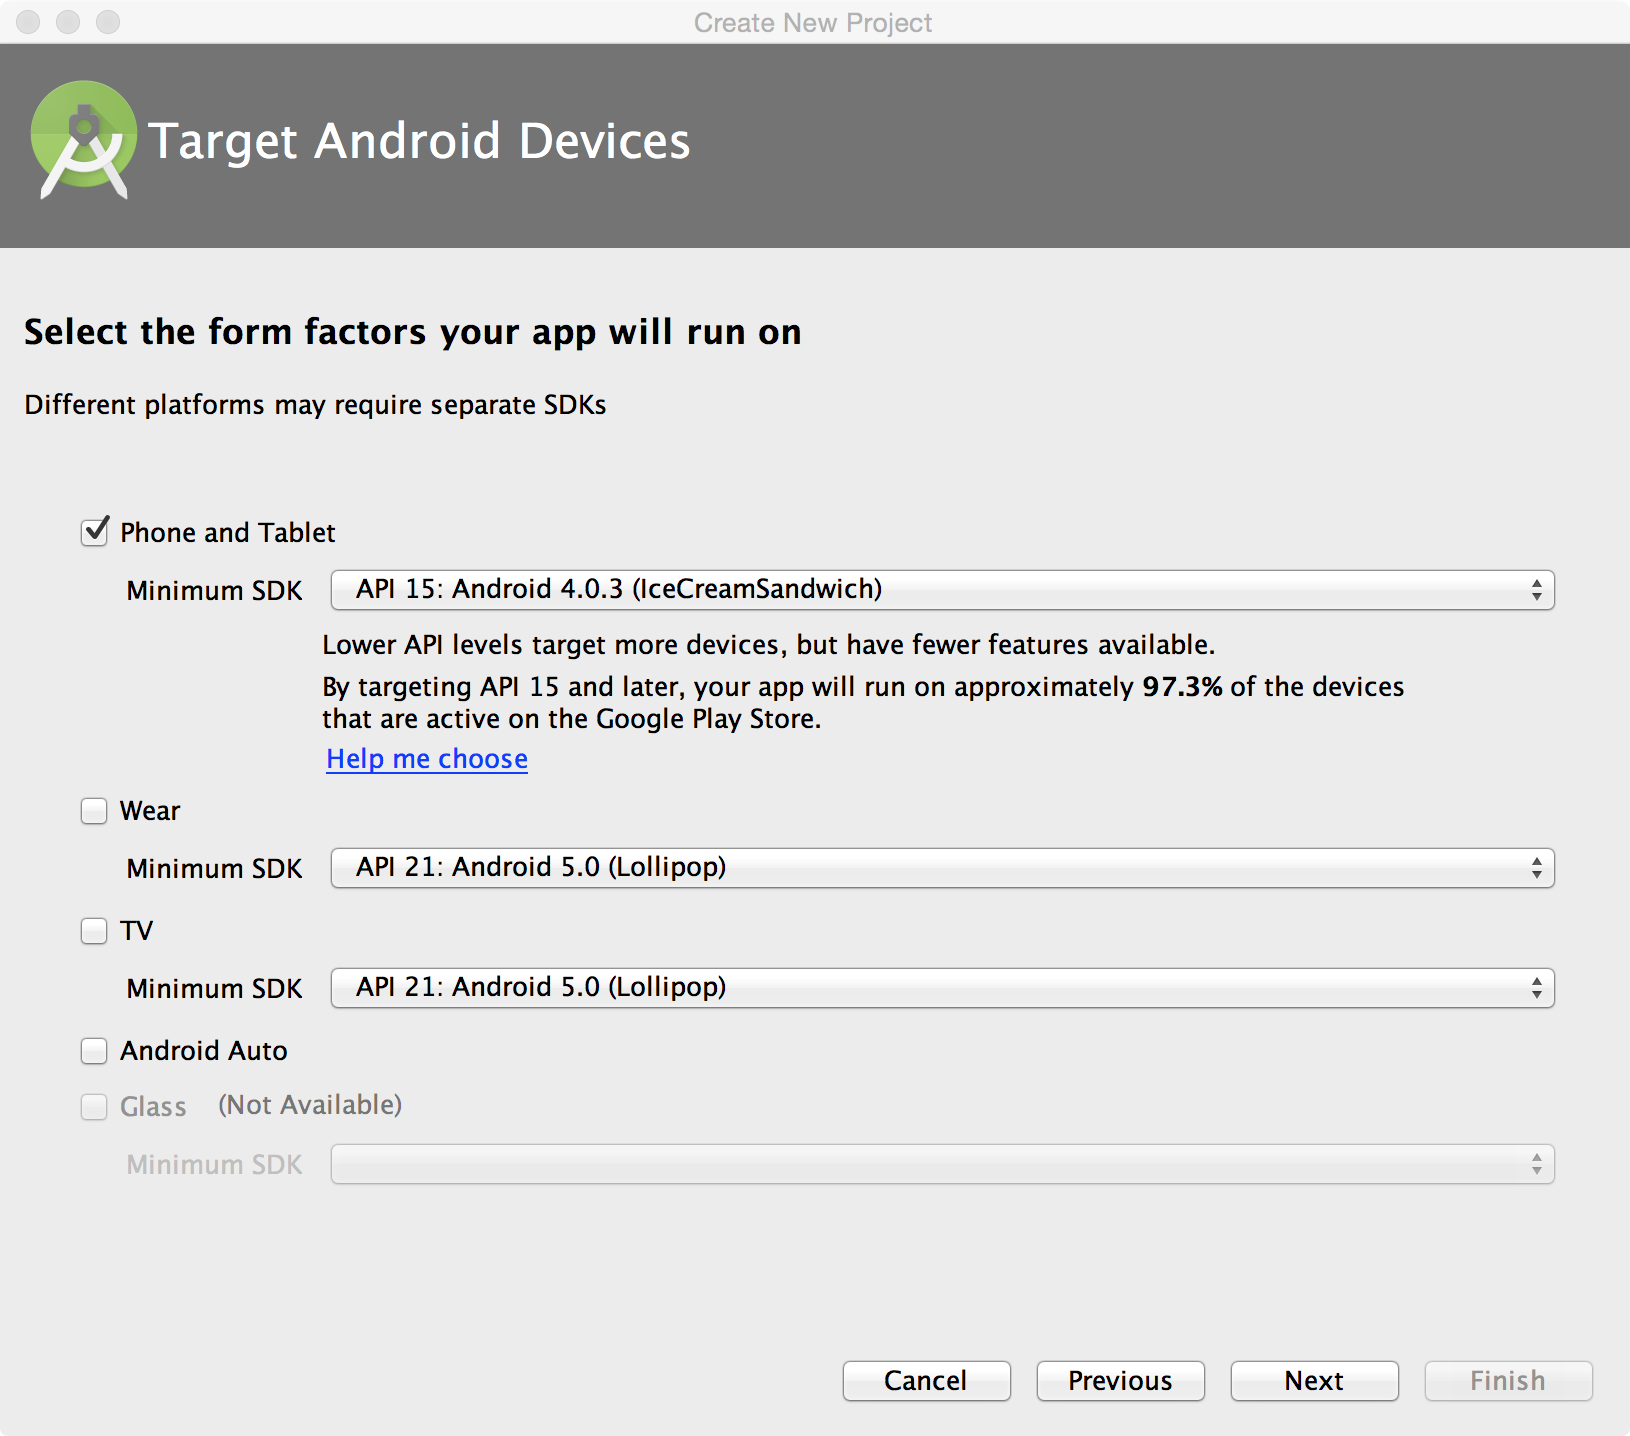Click the Android Auto label text
This screenshot has width=1630, height=1436.
204,1051
